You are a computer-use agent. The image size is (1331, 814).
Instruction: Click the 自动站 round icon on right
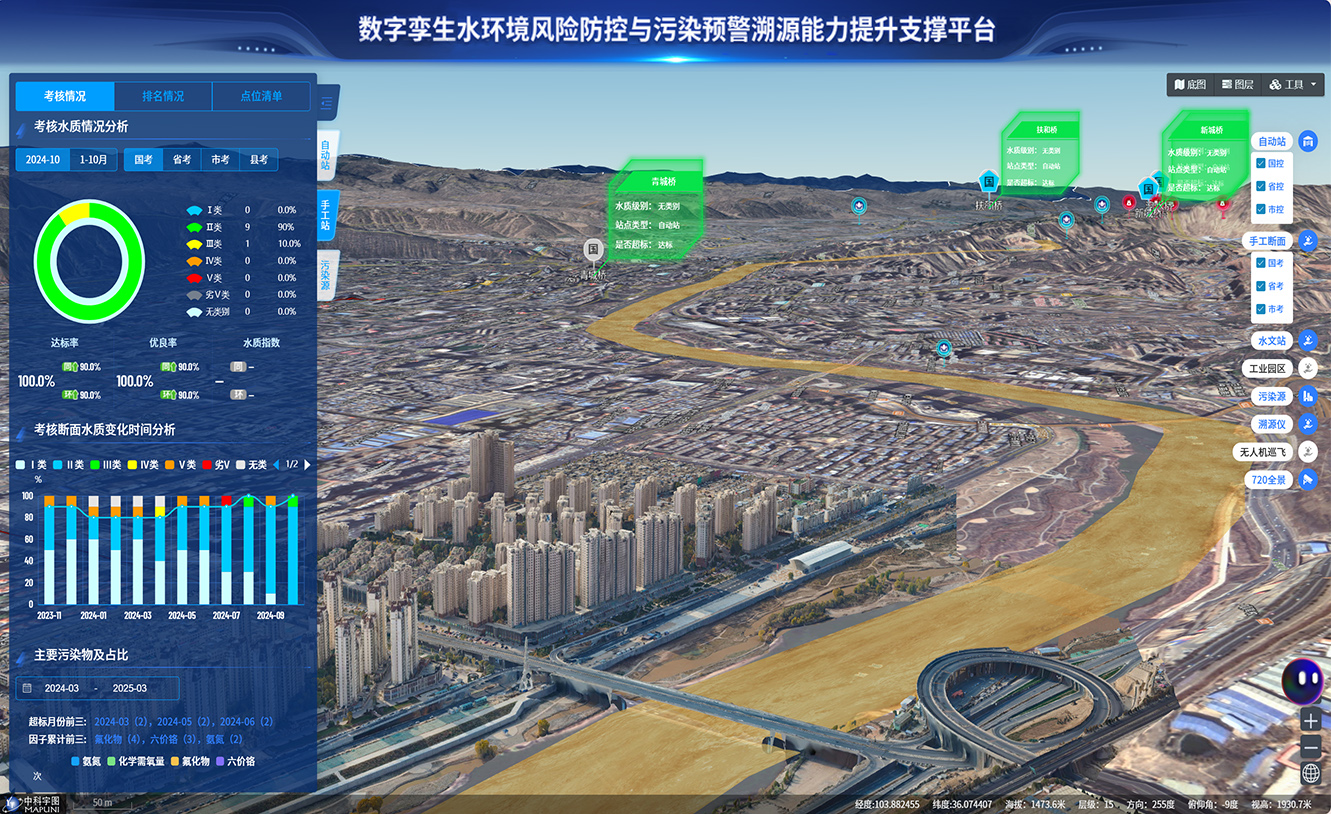click(x=1308, y=141)
